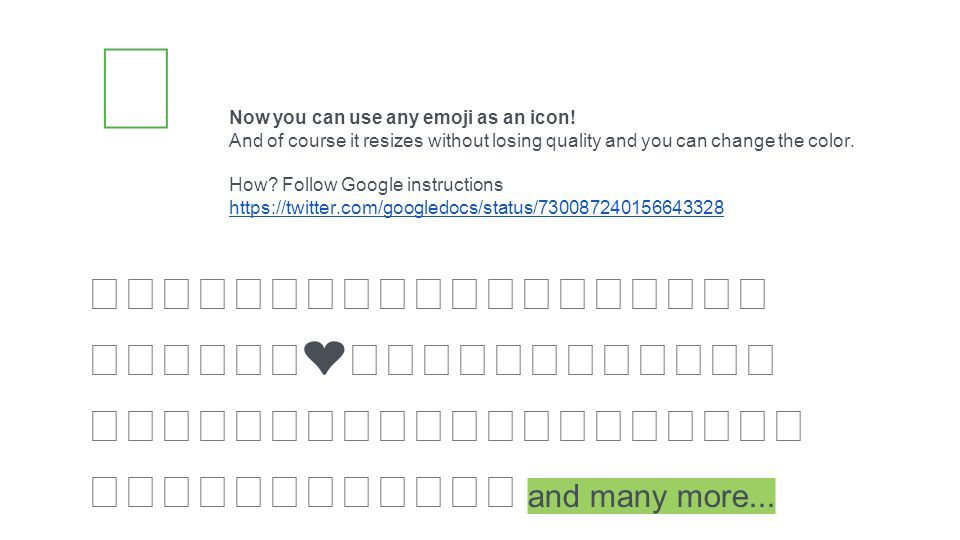Select the large green outlined placeholder box
The height and width of the screenshot is (540, 960).
point(136,88)
